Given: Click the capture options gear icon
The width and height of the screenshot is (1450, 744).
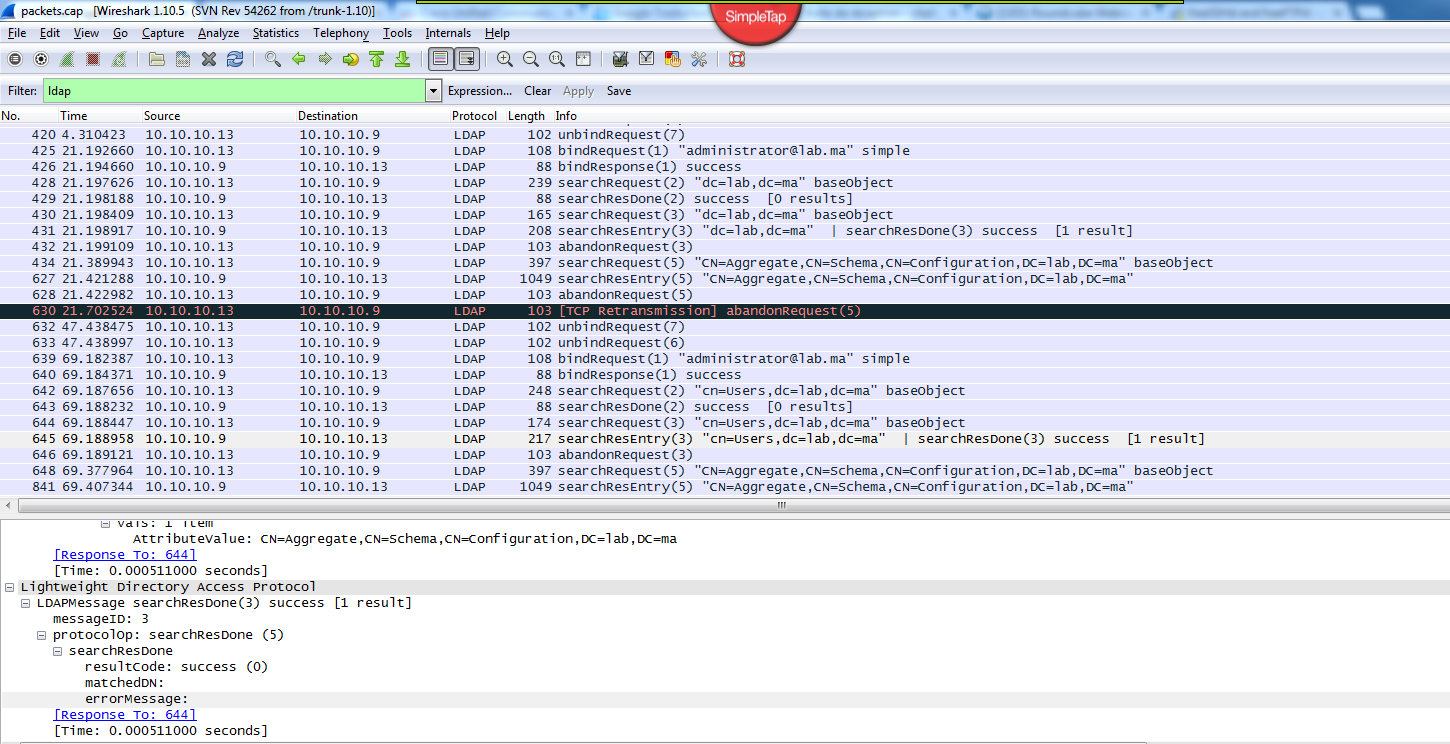Looking at the screenshot, I should [x=41, y=60].
